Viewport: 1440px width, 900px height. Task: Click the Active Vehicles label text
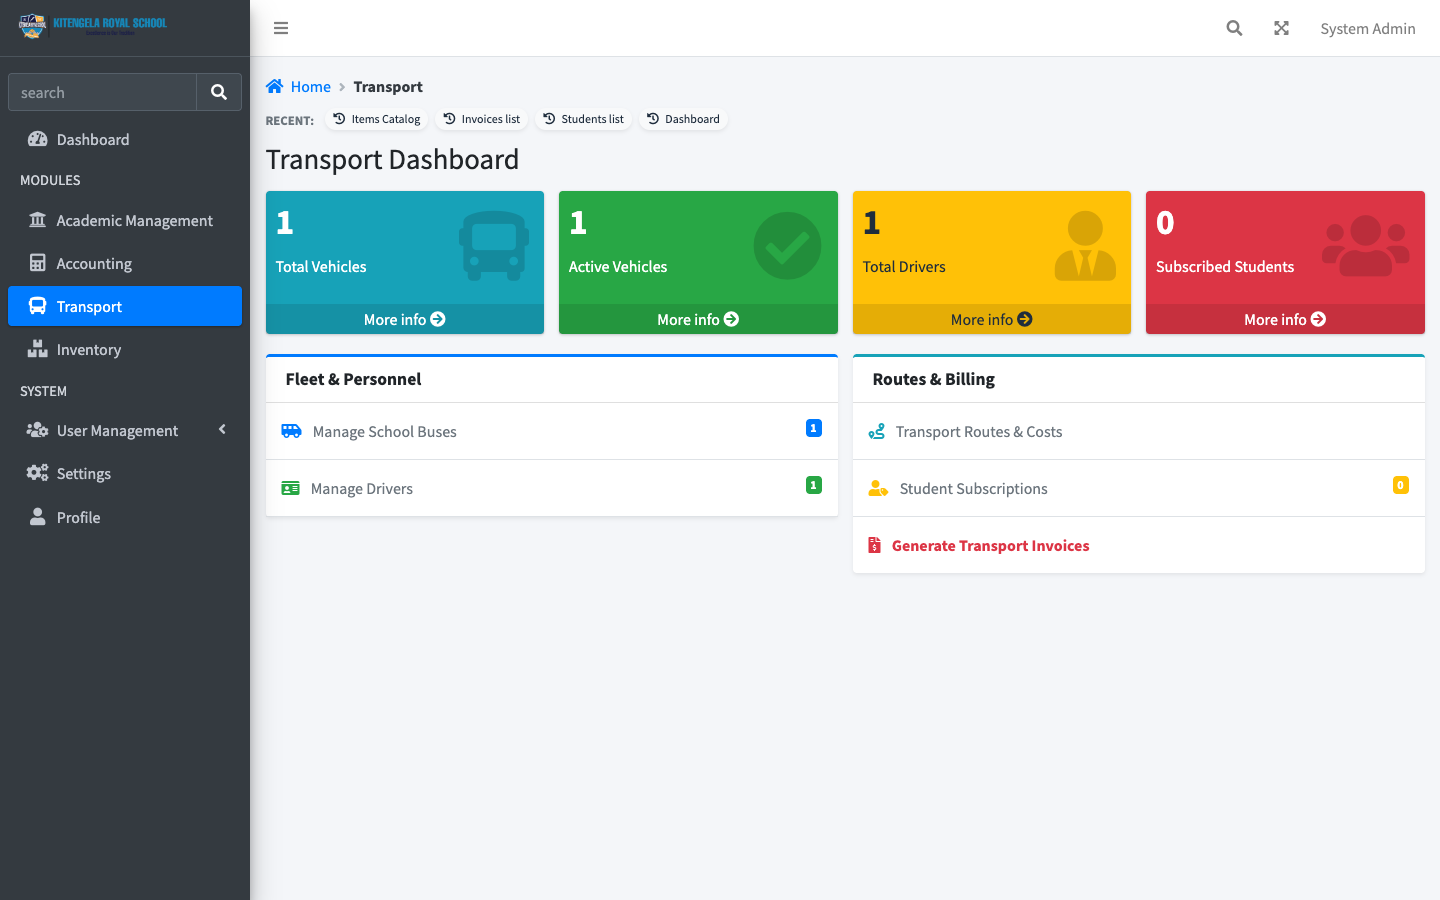pyautogui.click(x=618, y=267)
